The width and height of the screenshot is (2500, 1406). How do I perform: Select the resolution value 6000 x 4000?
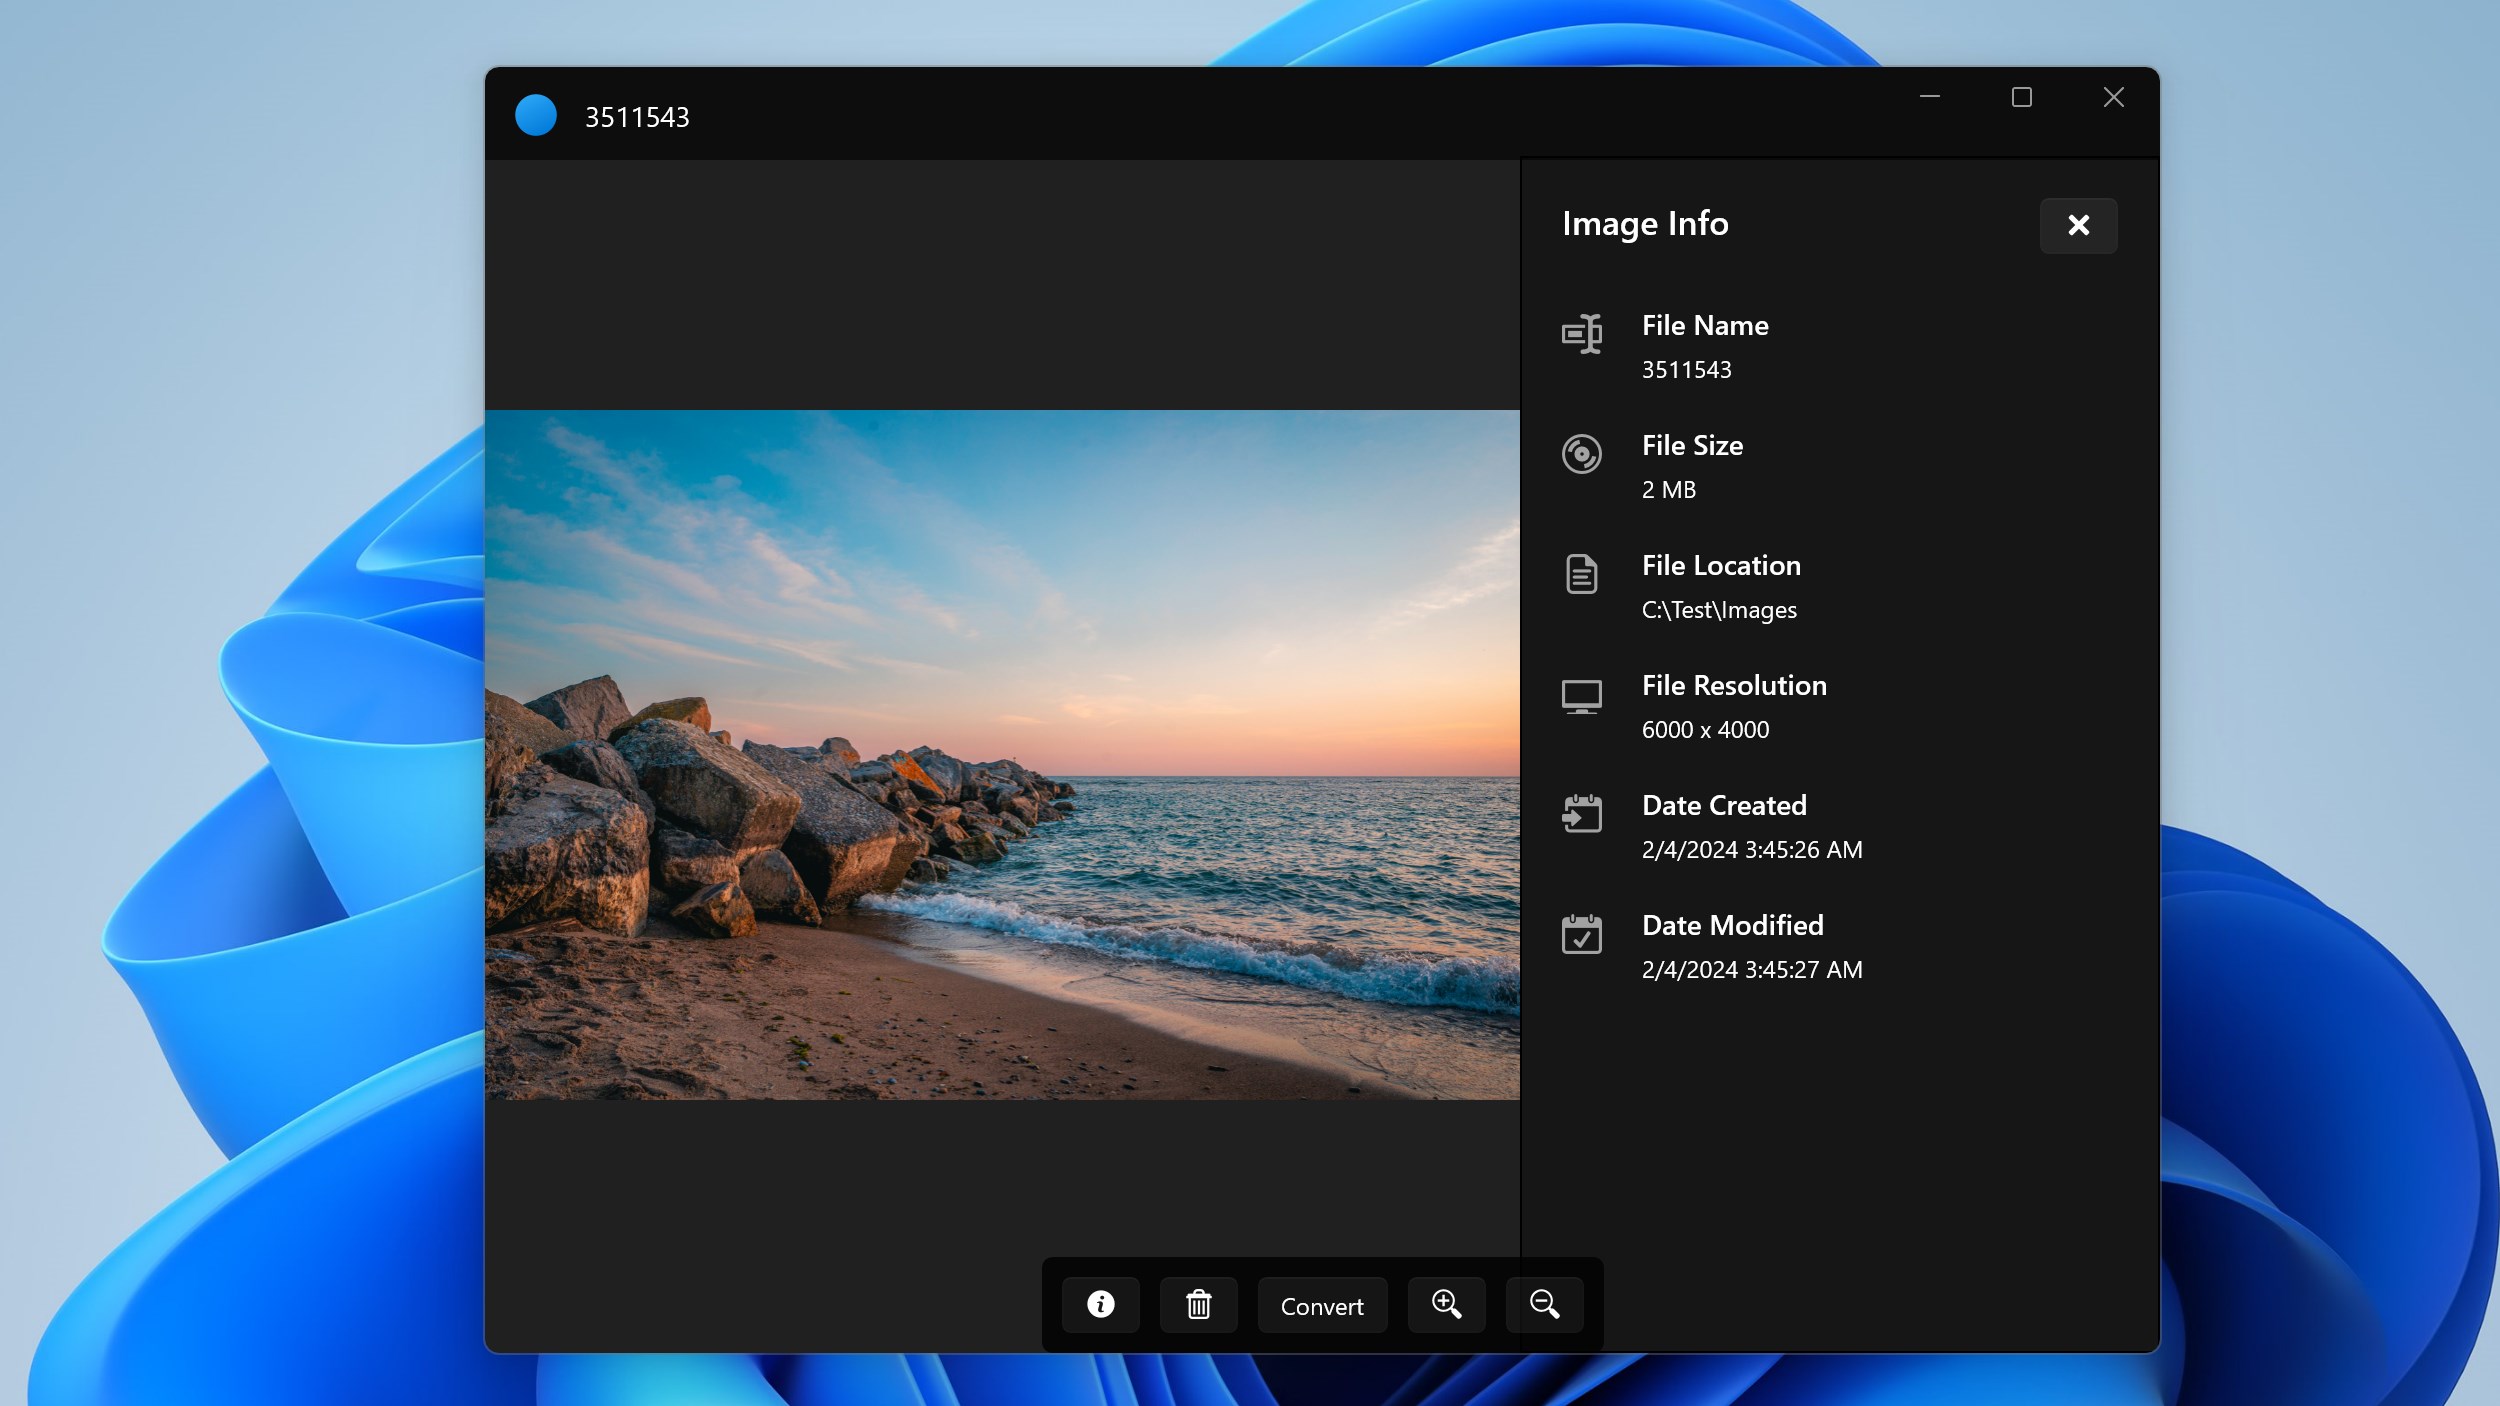pos(1706,730)
